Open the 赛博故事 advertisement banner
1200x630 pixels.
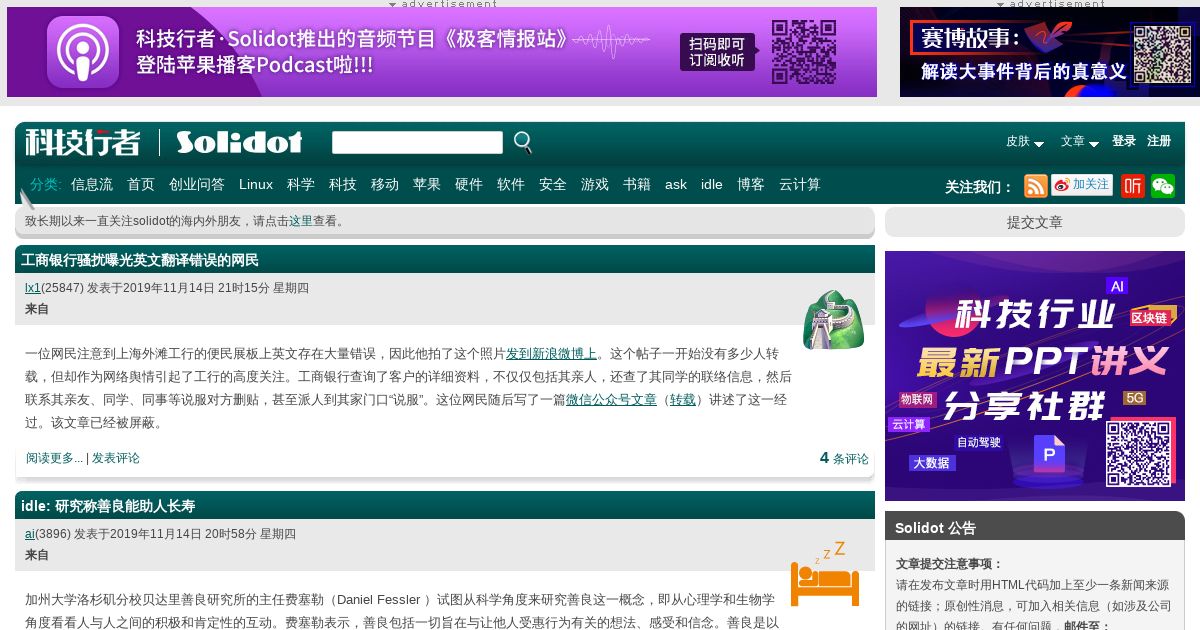tap(1050, 52)
